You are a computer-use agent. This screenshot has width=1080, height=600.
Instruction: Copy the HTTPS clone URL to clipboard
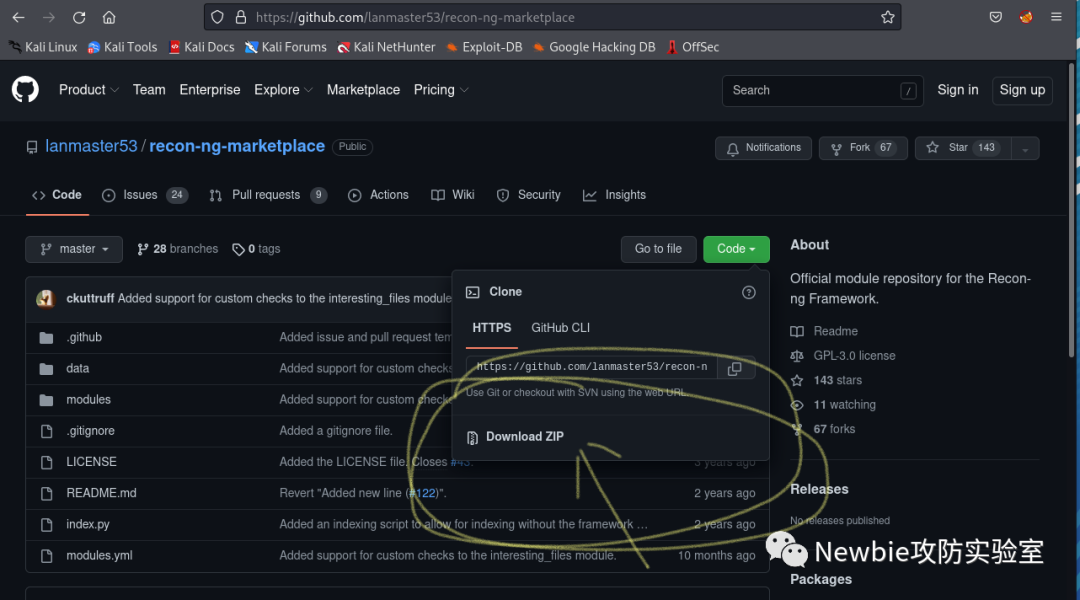[735, 369]
